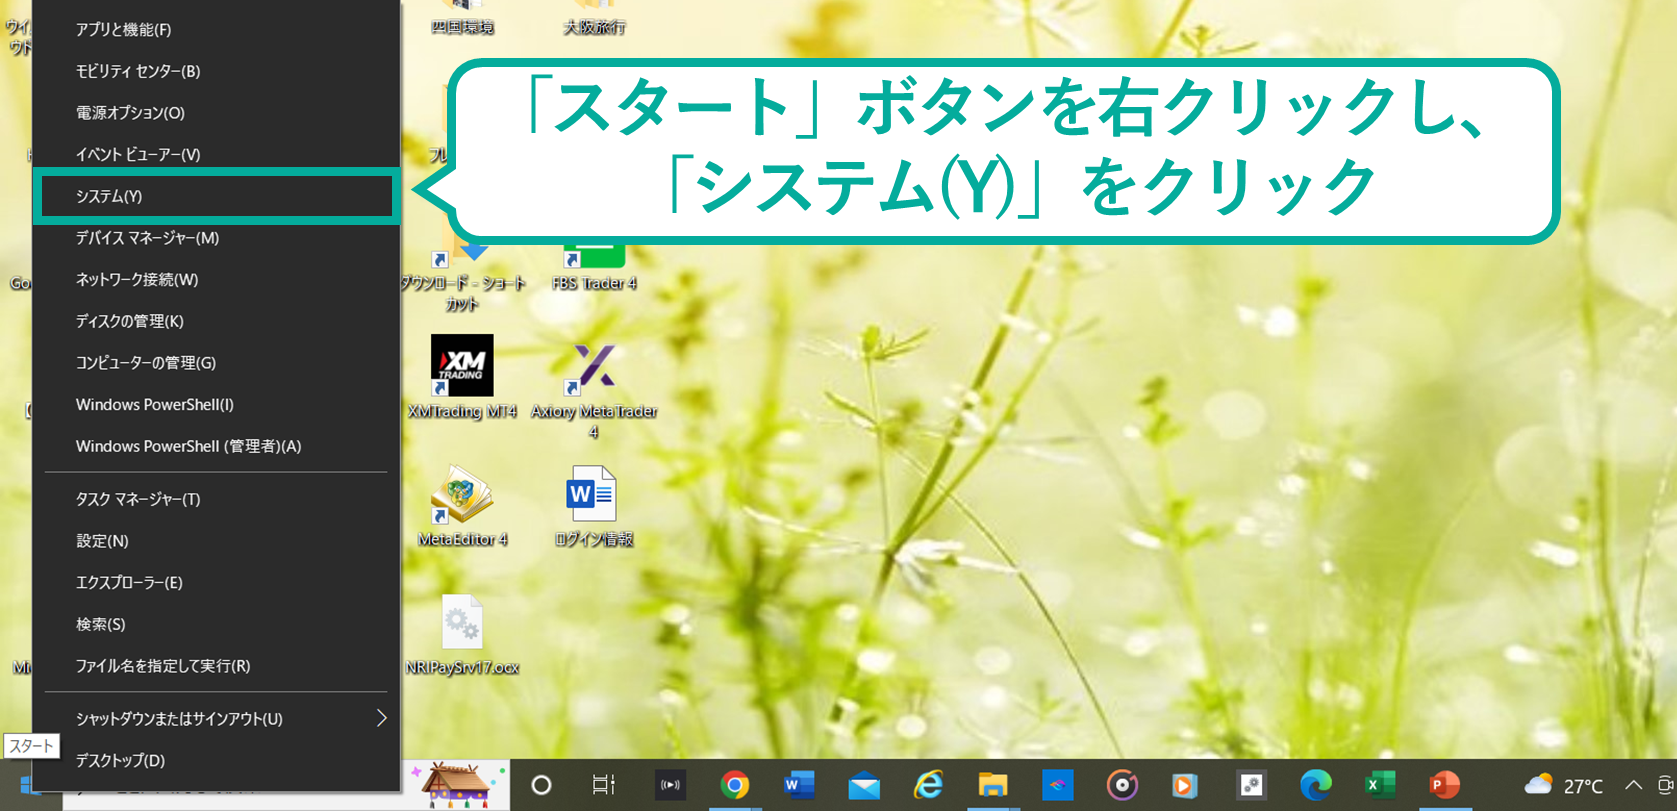1677x811 pixels.
Task: Open the XMTrading MT4 desktop shortcut
Action: pyautogui.click(x=462, y=376)
